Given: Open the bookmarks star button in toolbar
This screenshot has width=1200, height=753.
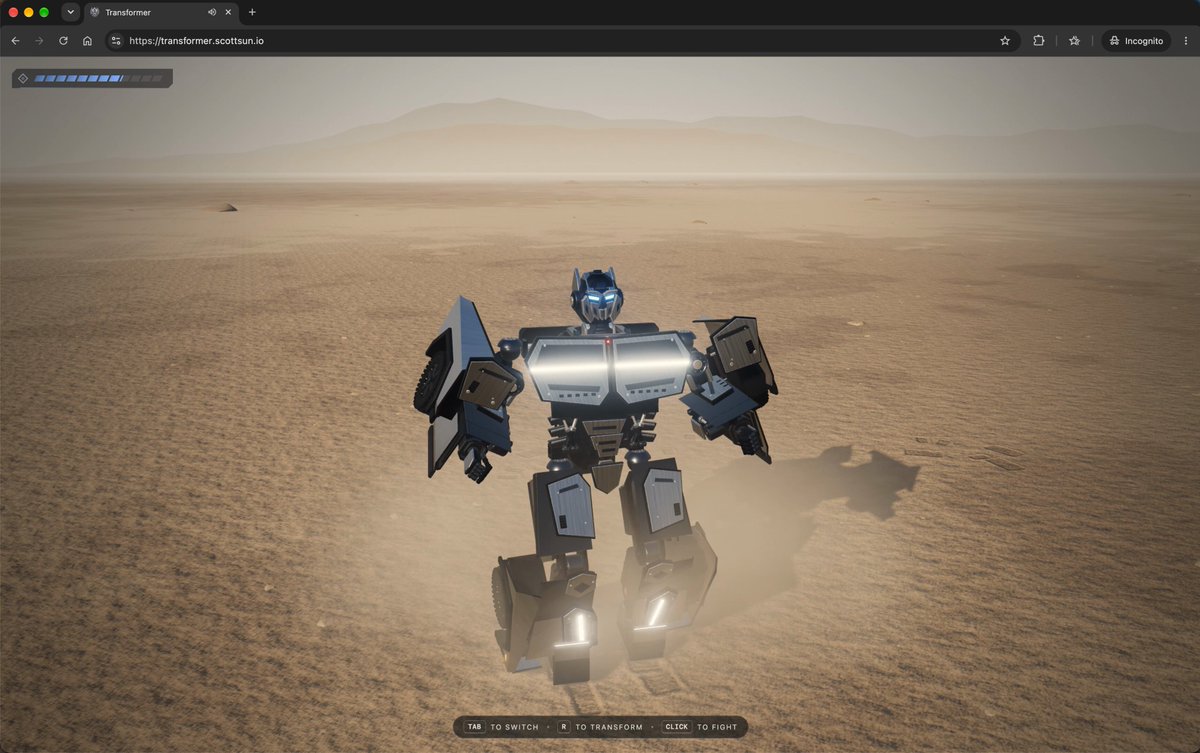Looking at the screenshot, I should [x=1074, y=41].
